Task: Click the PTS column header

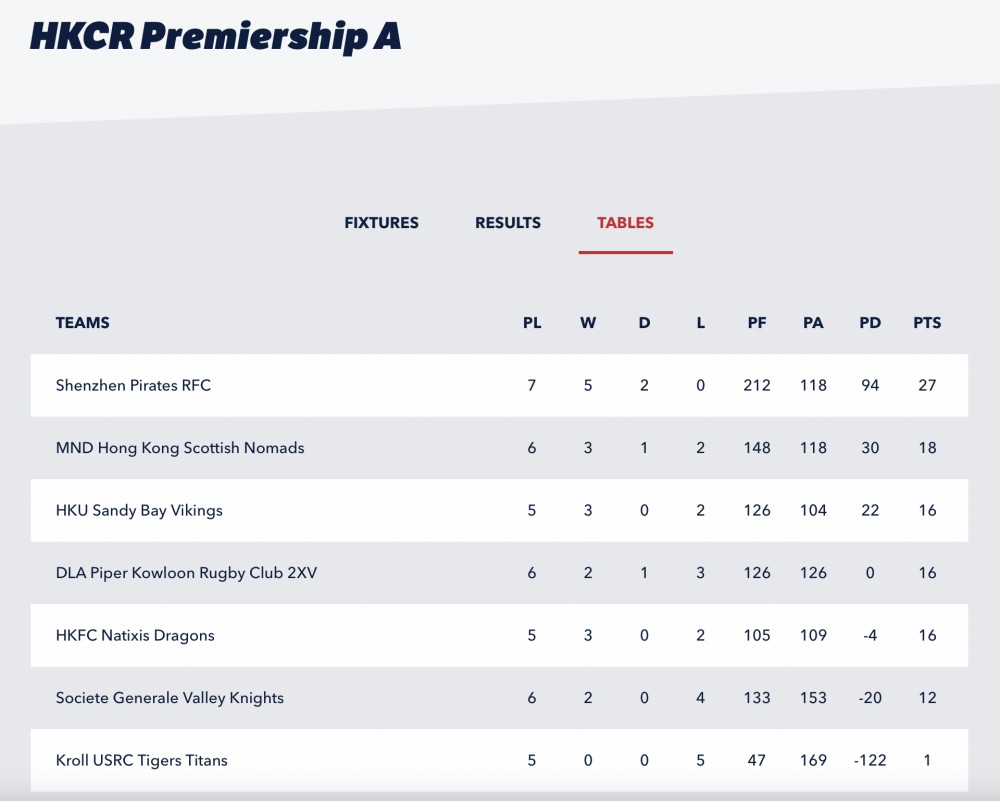Action: [x=927, y=323]
